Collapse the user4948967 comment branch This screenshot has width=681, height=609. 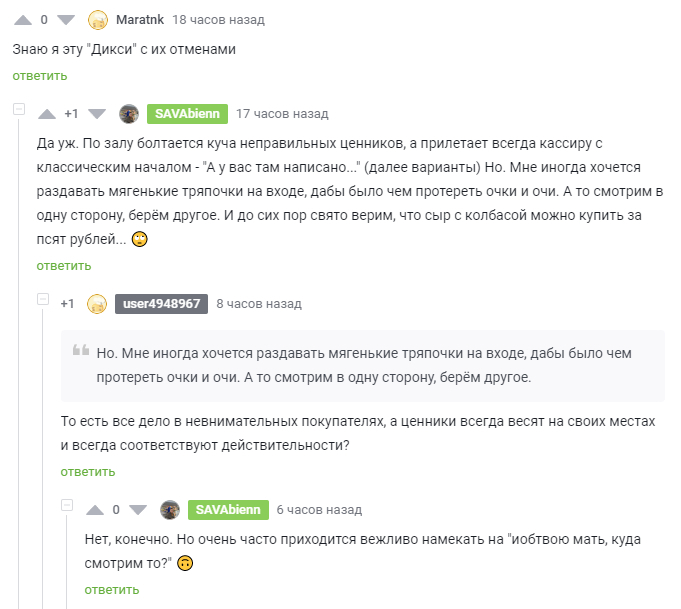point(42,298)
